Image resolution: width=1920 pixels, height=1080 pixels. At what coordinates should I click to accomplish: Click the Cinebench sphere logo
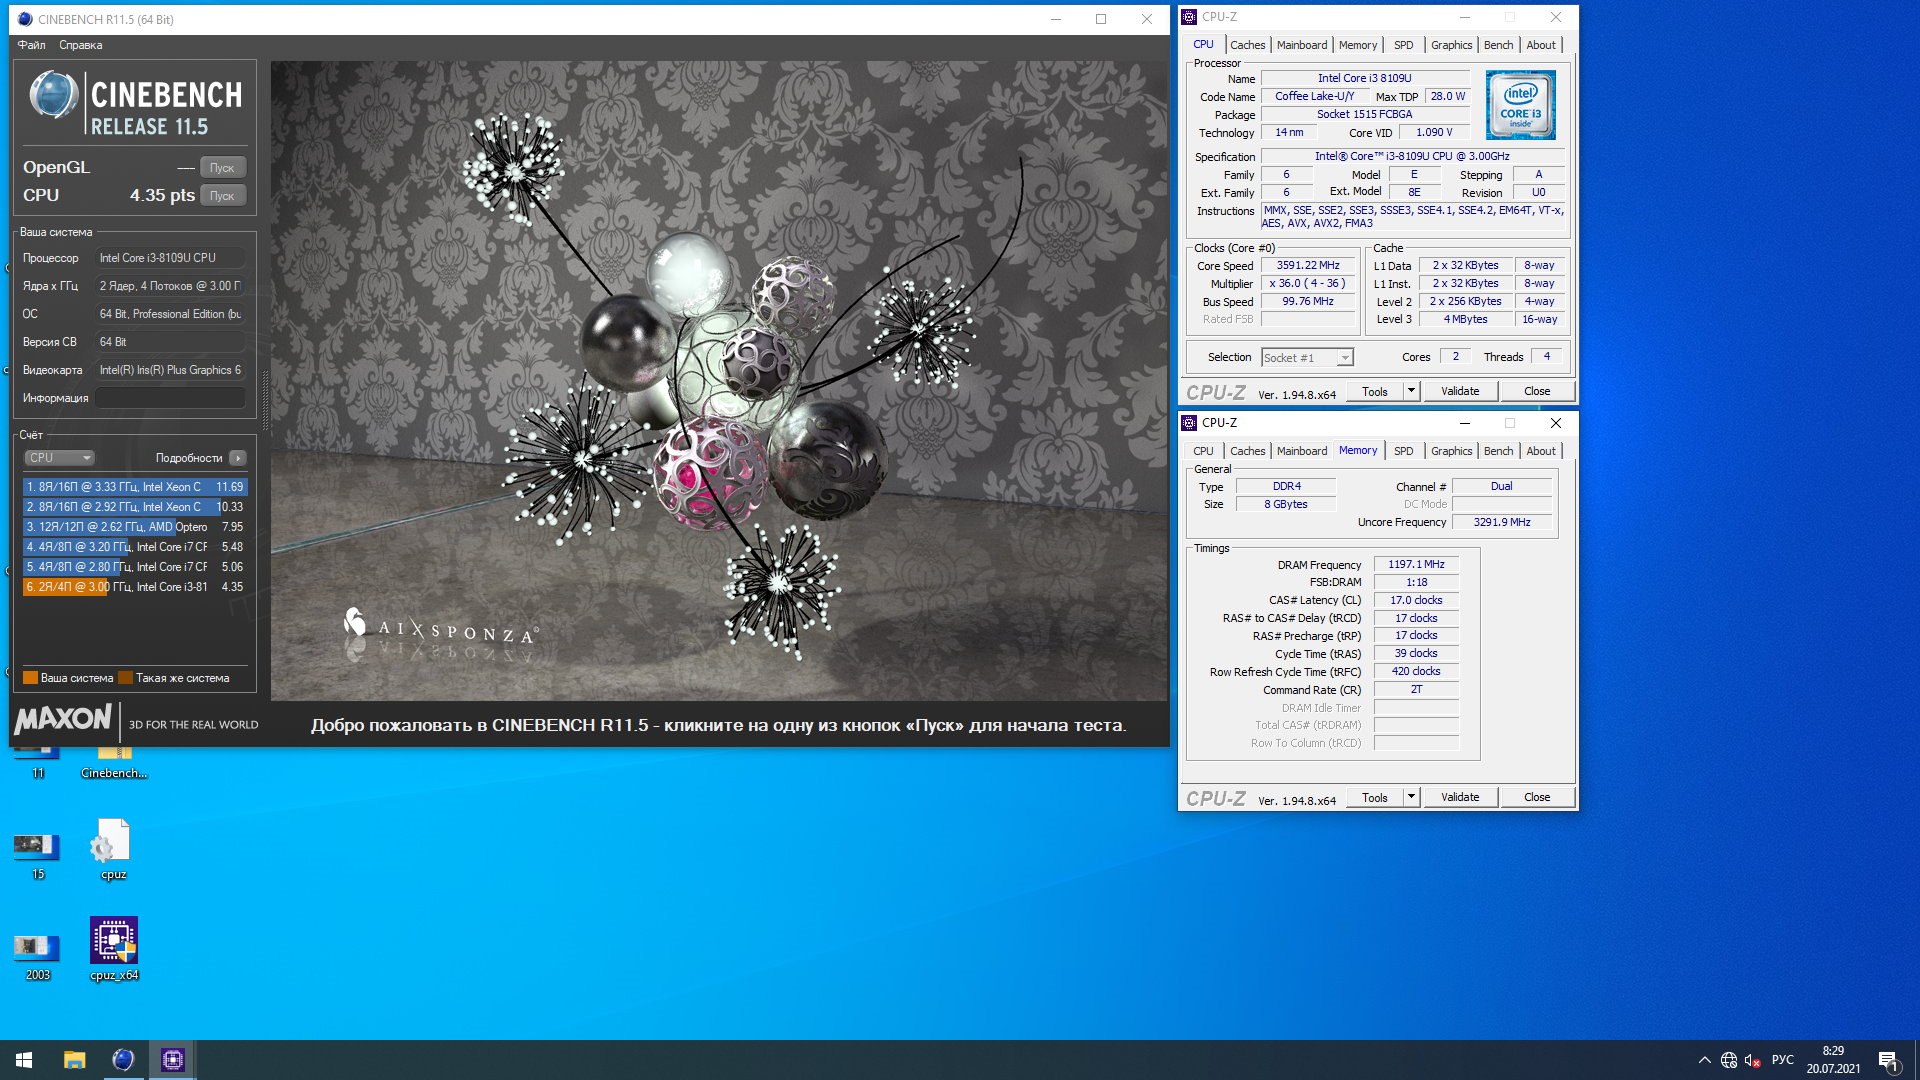[x=54, y=97]
